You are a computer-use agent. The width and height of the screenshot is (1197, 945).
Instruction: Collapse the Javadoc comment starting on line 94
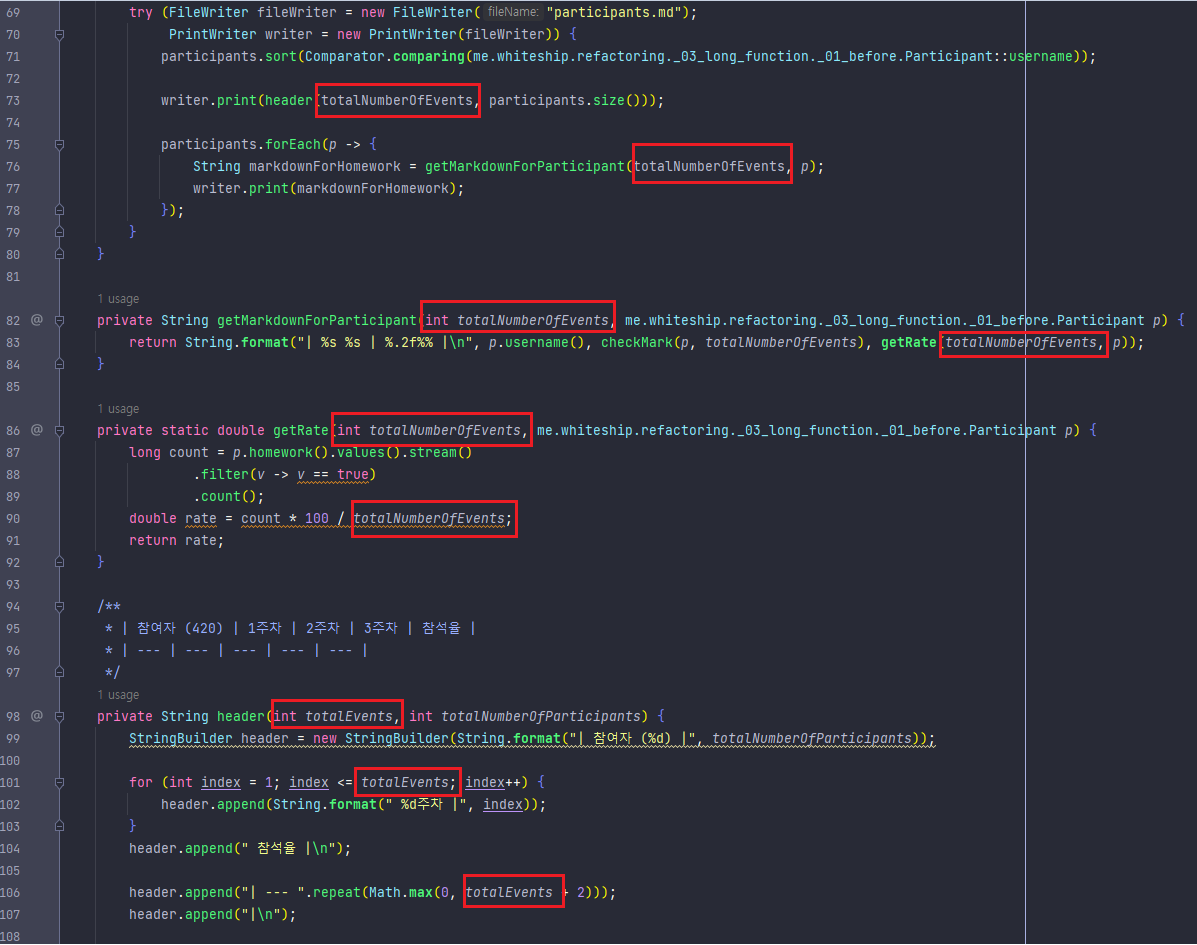(60, 606)
